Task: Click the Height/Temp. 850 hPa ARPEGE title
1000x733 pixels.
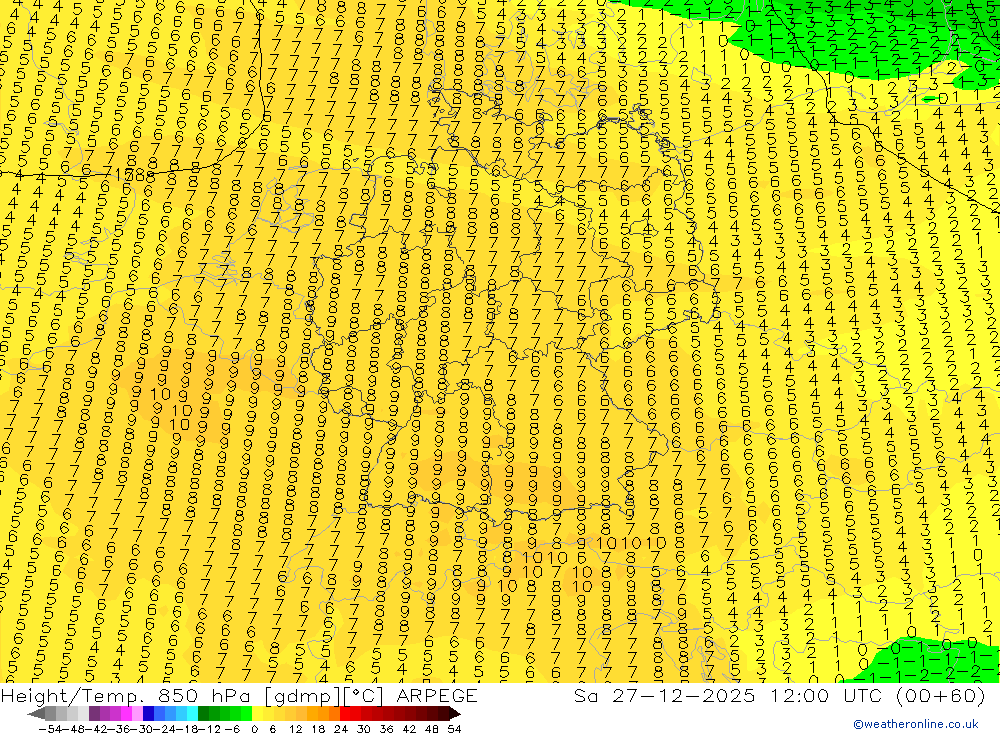Action: point(239,695)
